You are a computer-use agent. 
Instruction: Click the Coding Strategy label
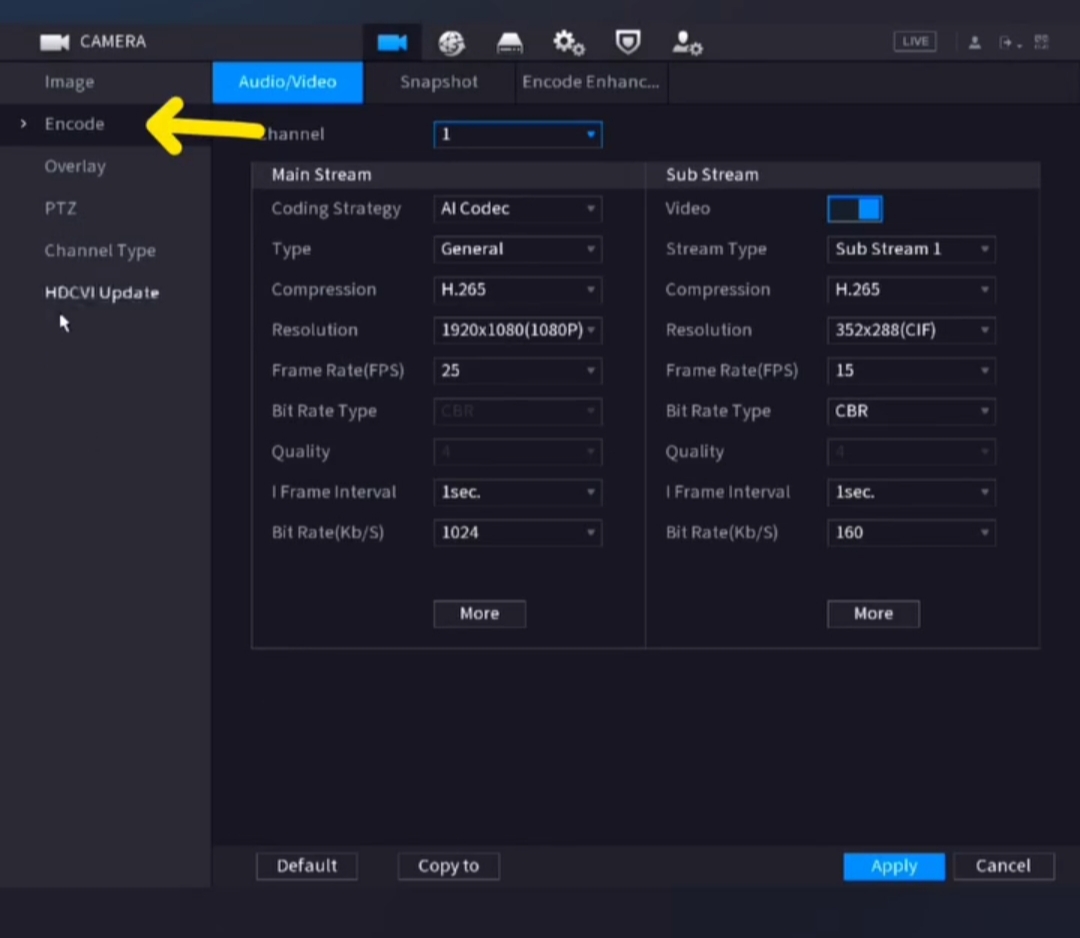coord(336,209)
